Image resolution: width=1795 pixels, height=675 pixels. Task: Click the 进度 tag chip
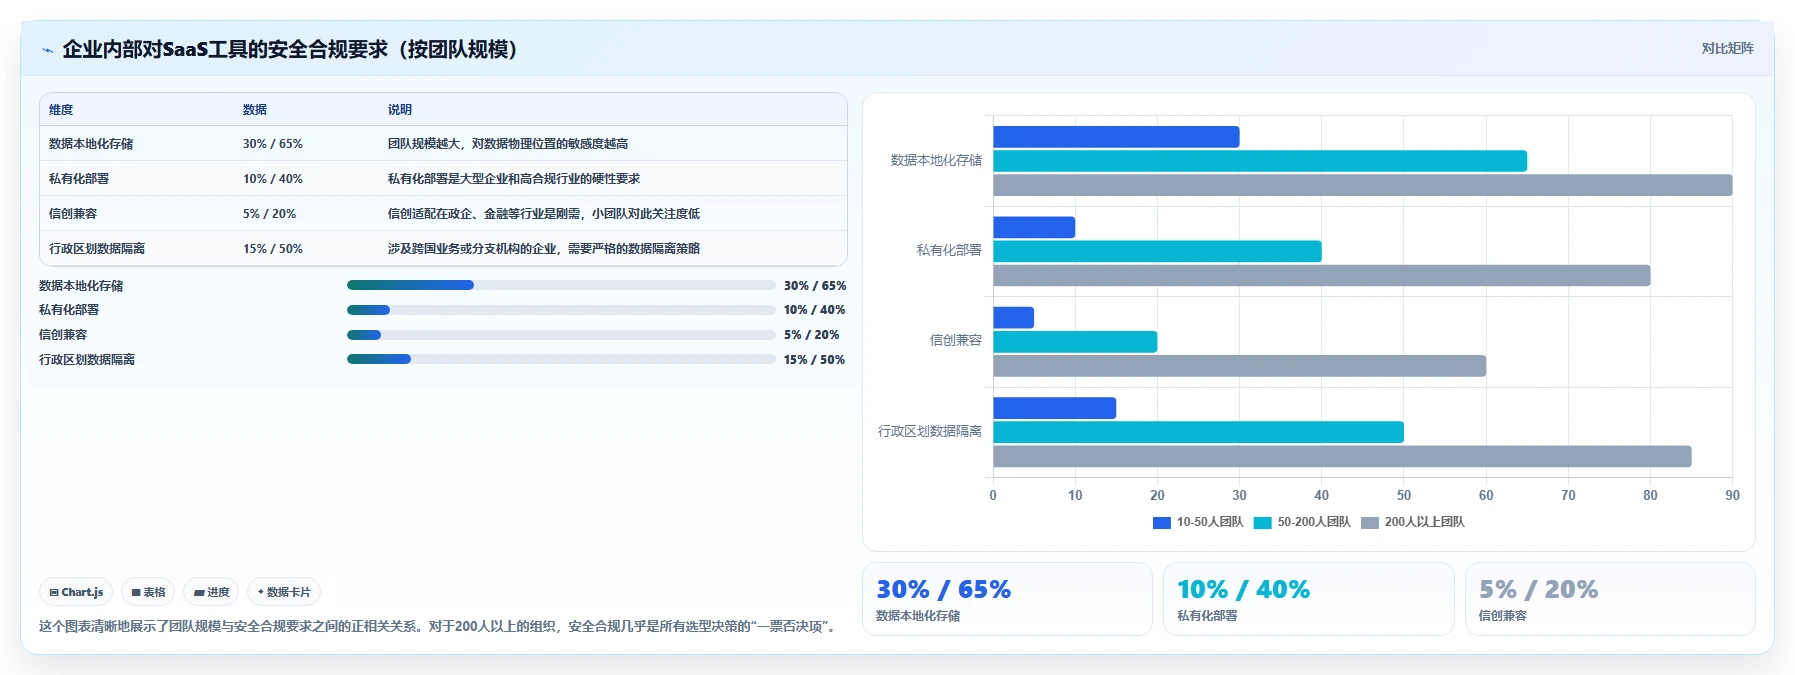tap(211, 592)
